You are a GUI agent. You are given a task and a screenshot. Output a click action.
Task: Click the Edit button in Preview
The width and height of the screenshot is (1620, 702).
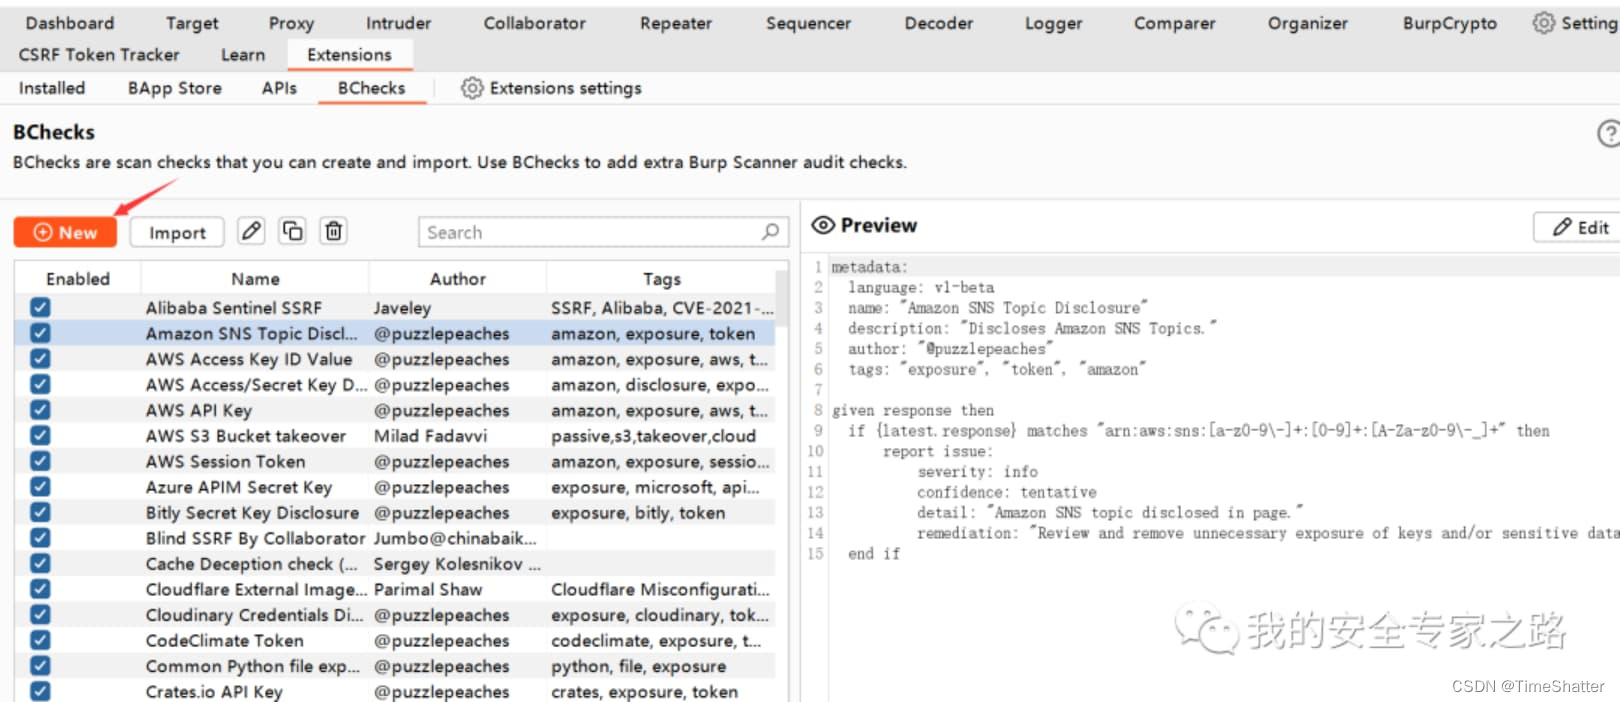(1579, 227)
